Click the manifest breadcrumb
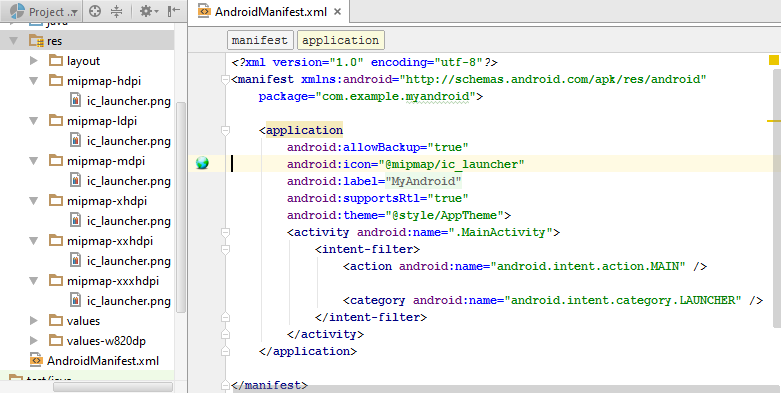Image resolution: width=781 pixels, height=393 pixels. click(260, 40)
